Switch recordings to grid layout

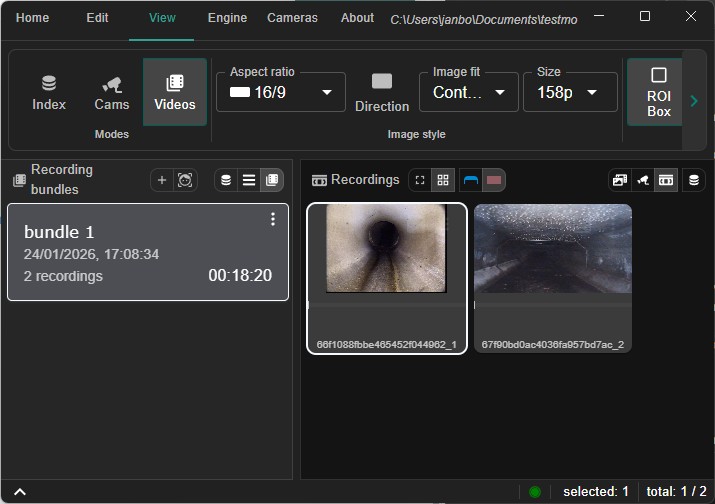click(x=443, y=180)
